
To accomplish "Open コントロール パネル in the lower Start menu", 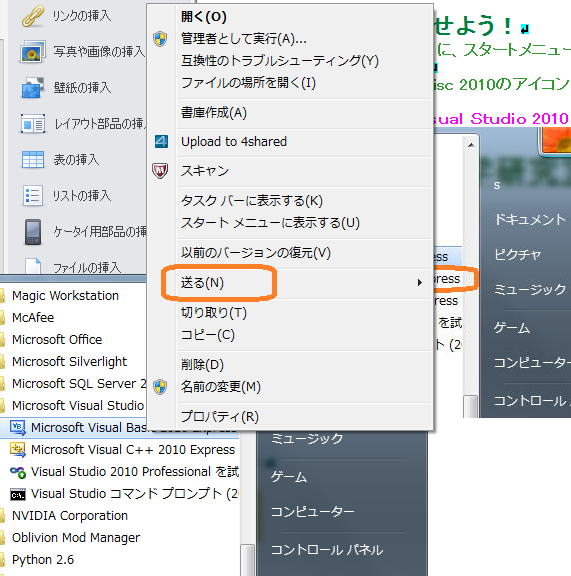I will 327,550.
